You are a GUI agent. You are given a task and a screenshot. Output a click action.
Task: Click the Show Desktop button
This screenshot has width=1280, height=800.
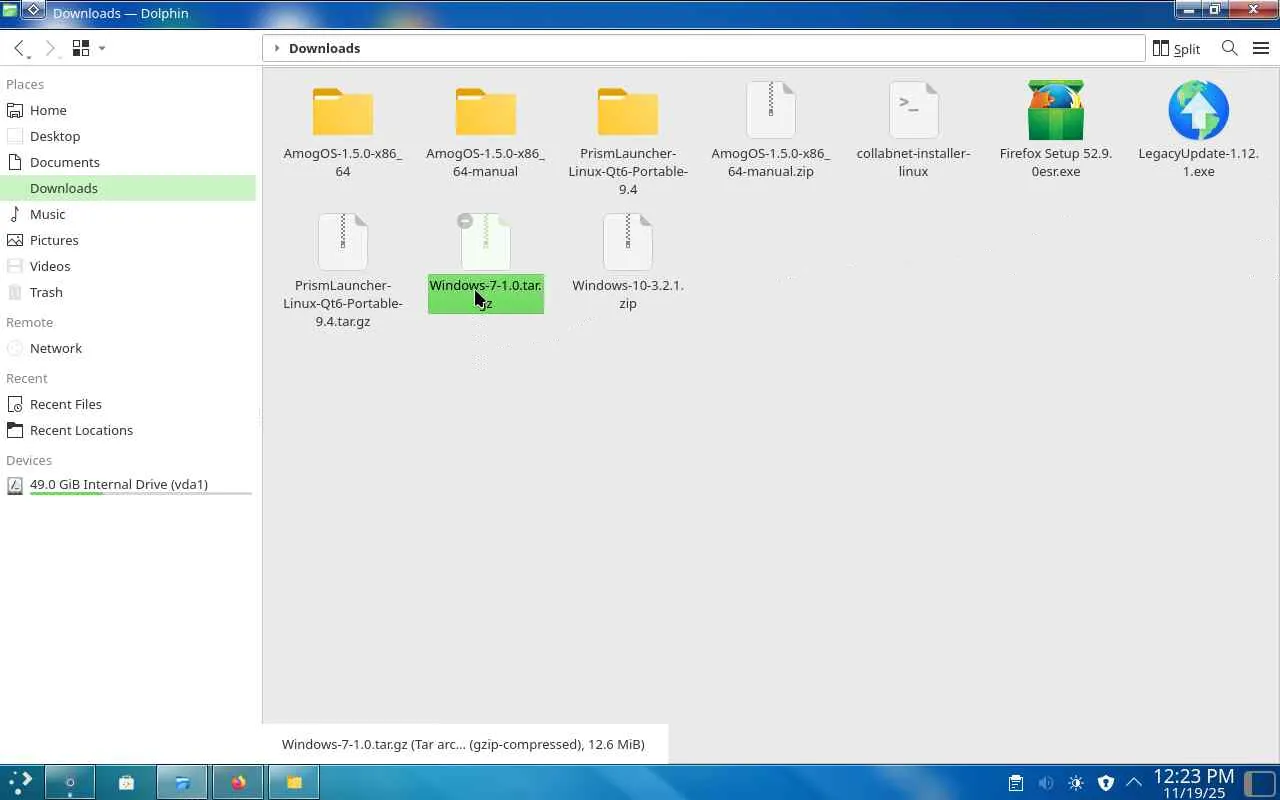[x=1261, y=783]
